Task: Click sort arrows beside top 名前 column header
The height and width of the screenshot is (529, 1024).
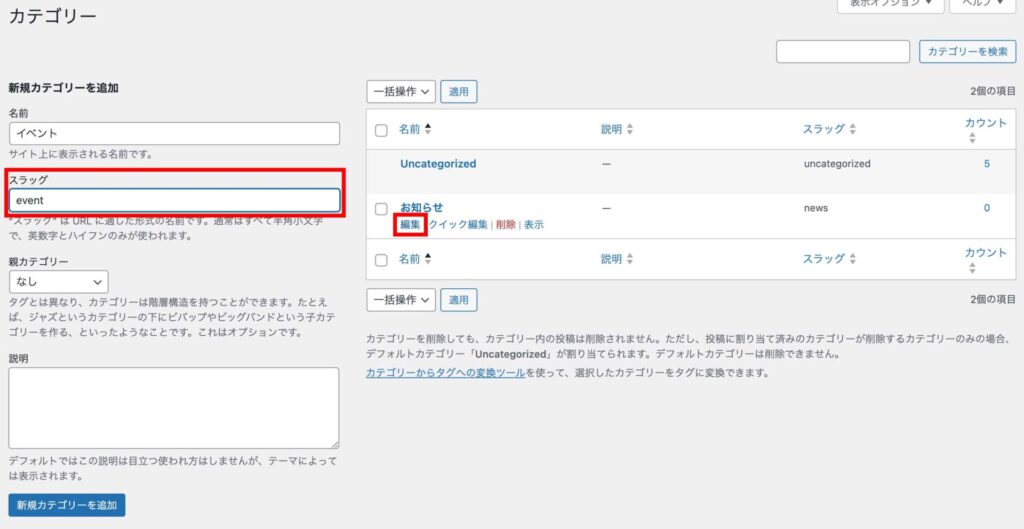Action: (429, 129)
